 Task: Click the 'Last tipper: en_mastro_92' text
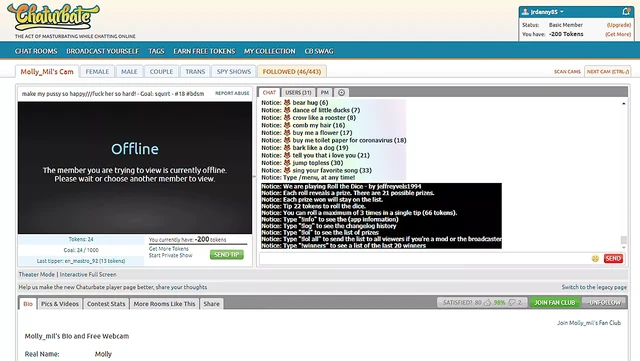pos(81,261)
